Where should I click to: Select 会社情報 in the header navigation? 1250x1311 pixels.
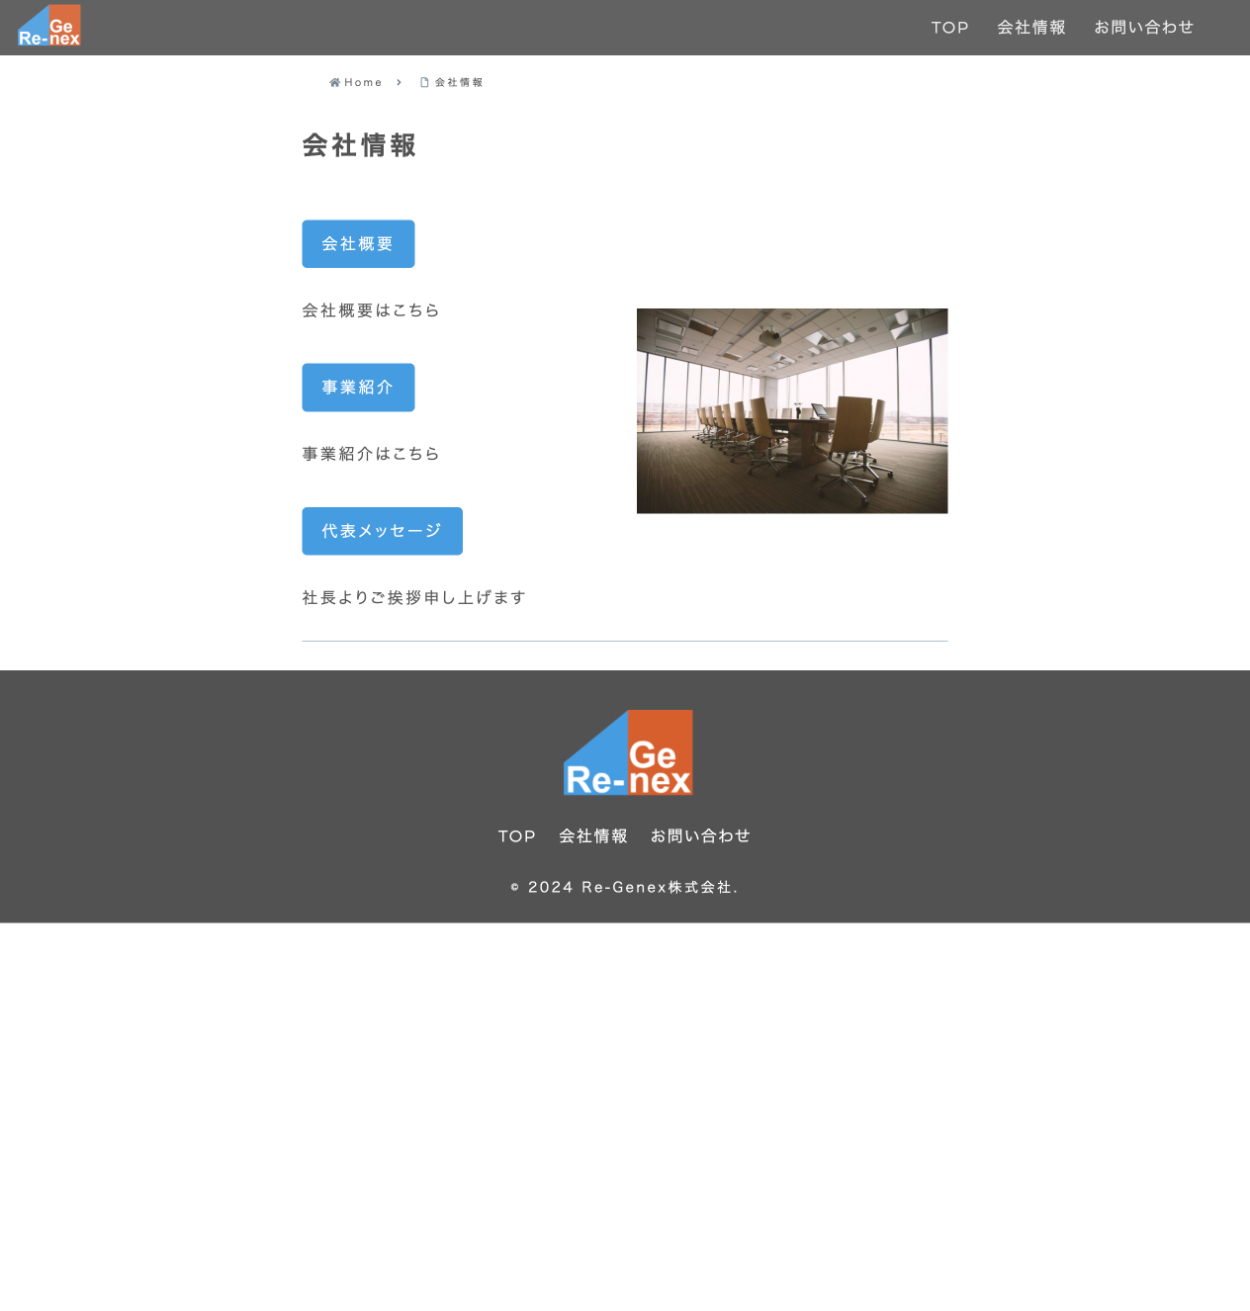[x=1031, y=28]
